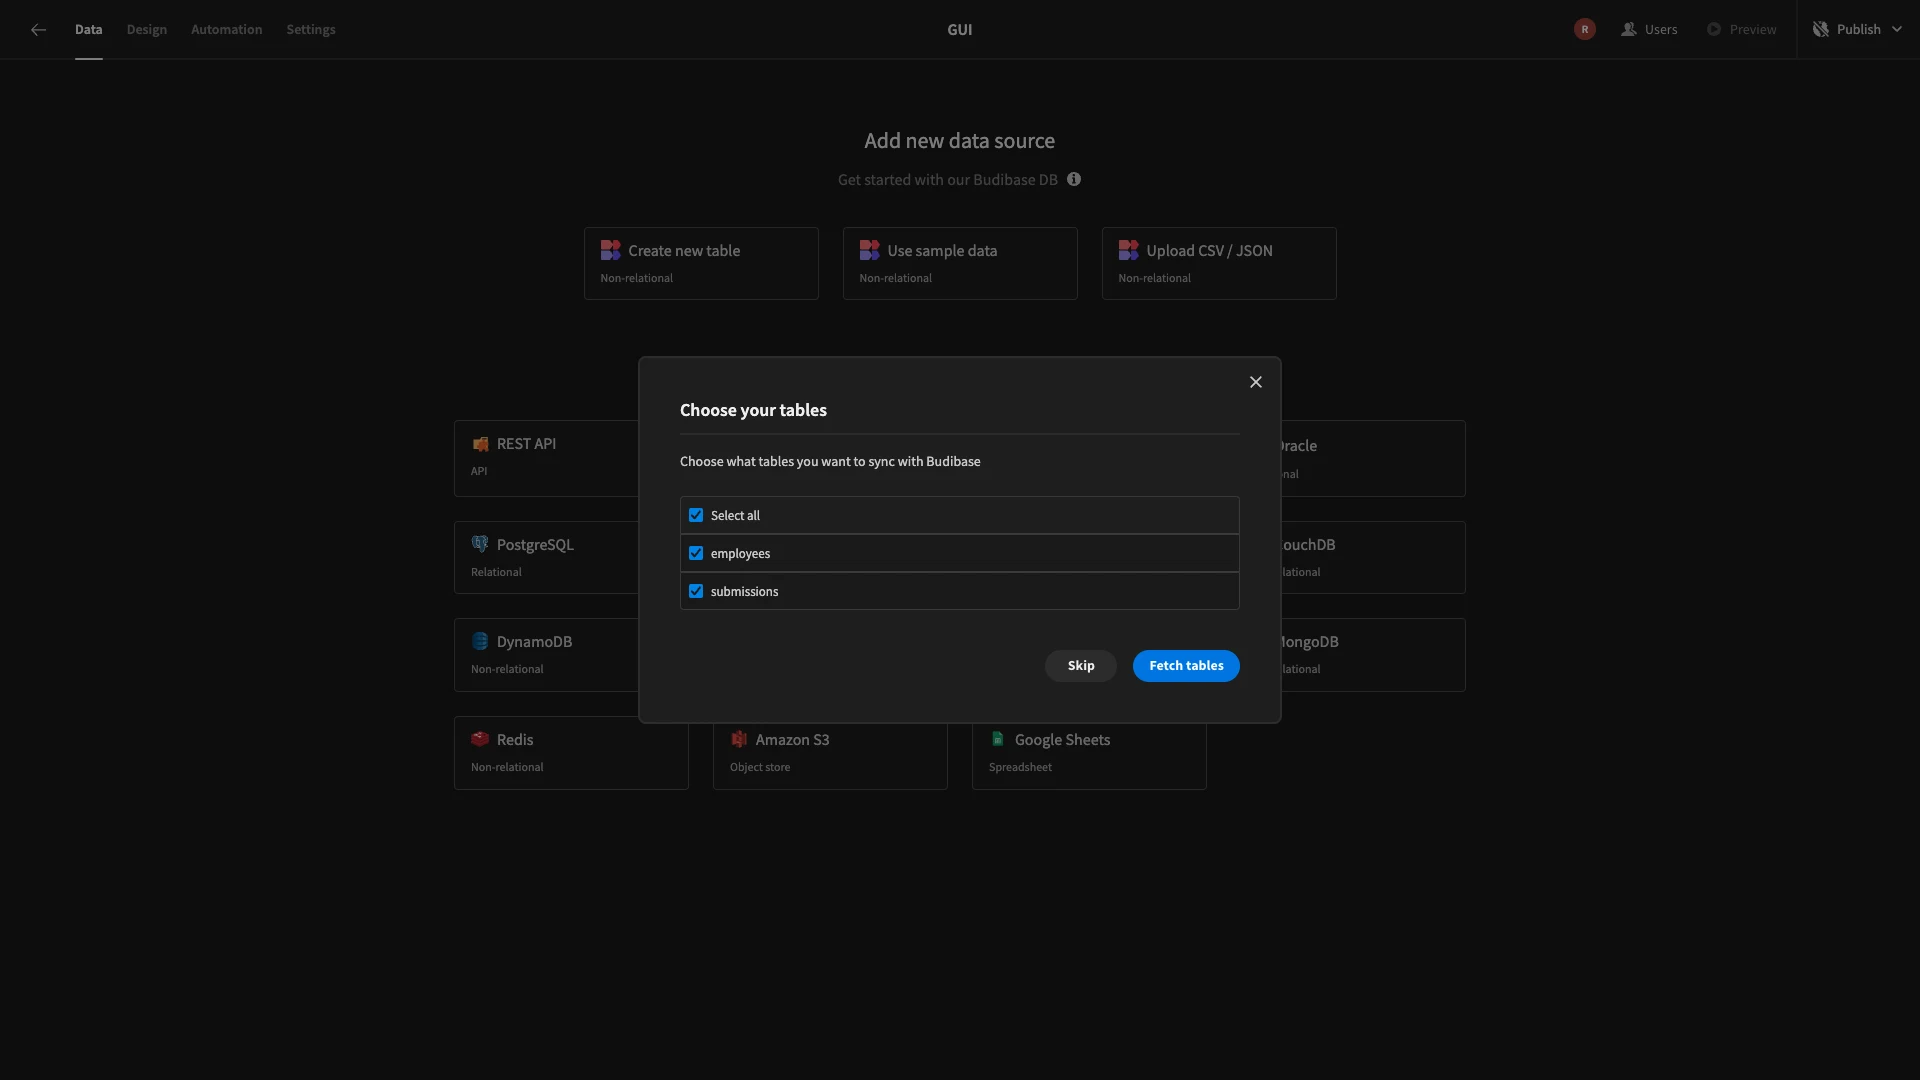Click the Amazon S3 icon
The height and width of the screenshot is (1080, 1920).
739,740
